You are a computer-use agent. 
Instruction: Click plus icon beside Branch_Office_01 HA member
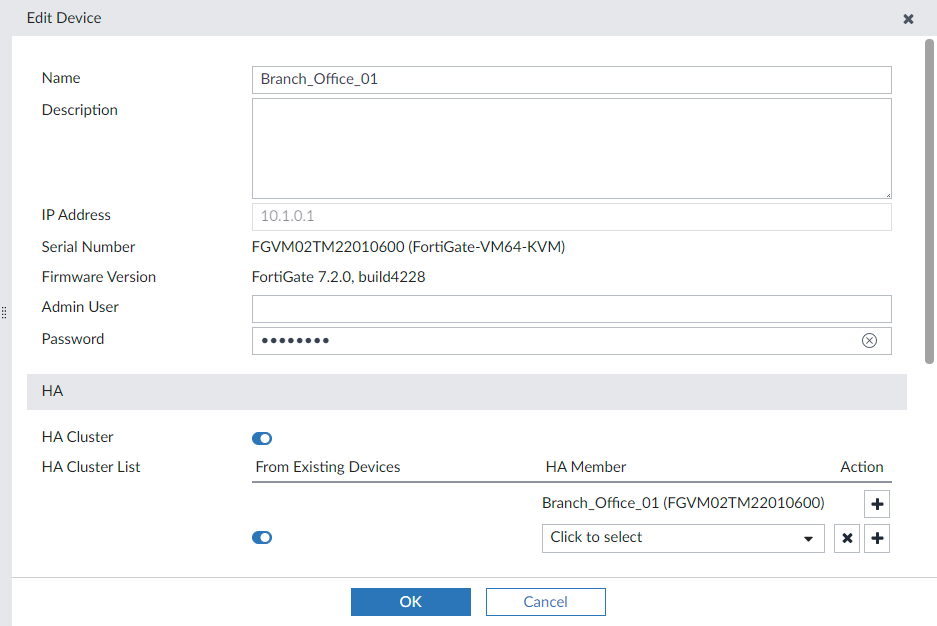[877, 504]
